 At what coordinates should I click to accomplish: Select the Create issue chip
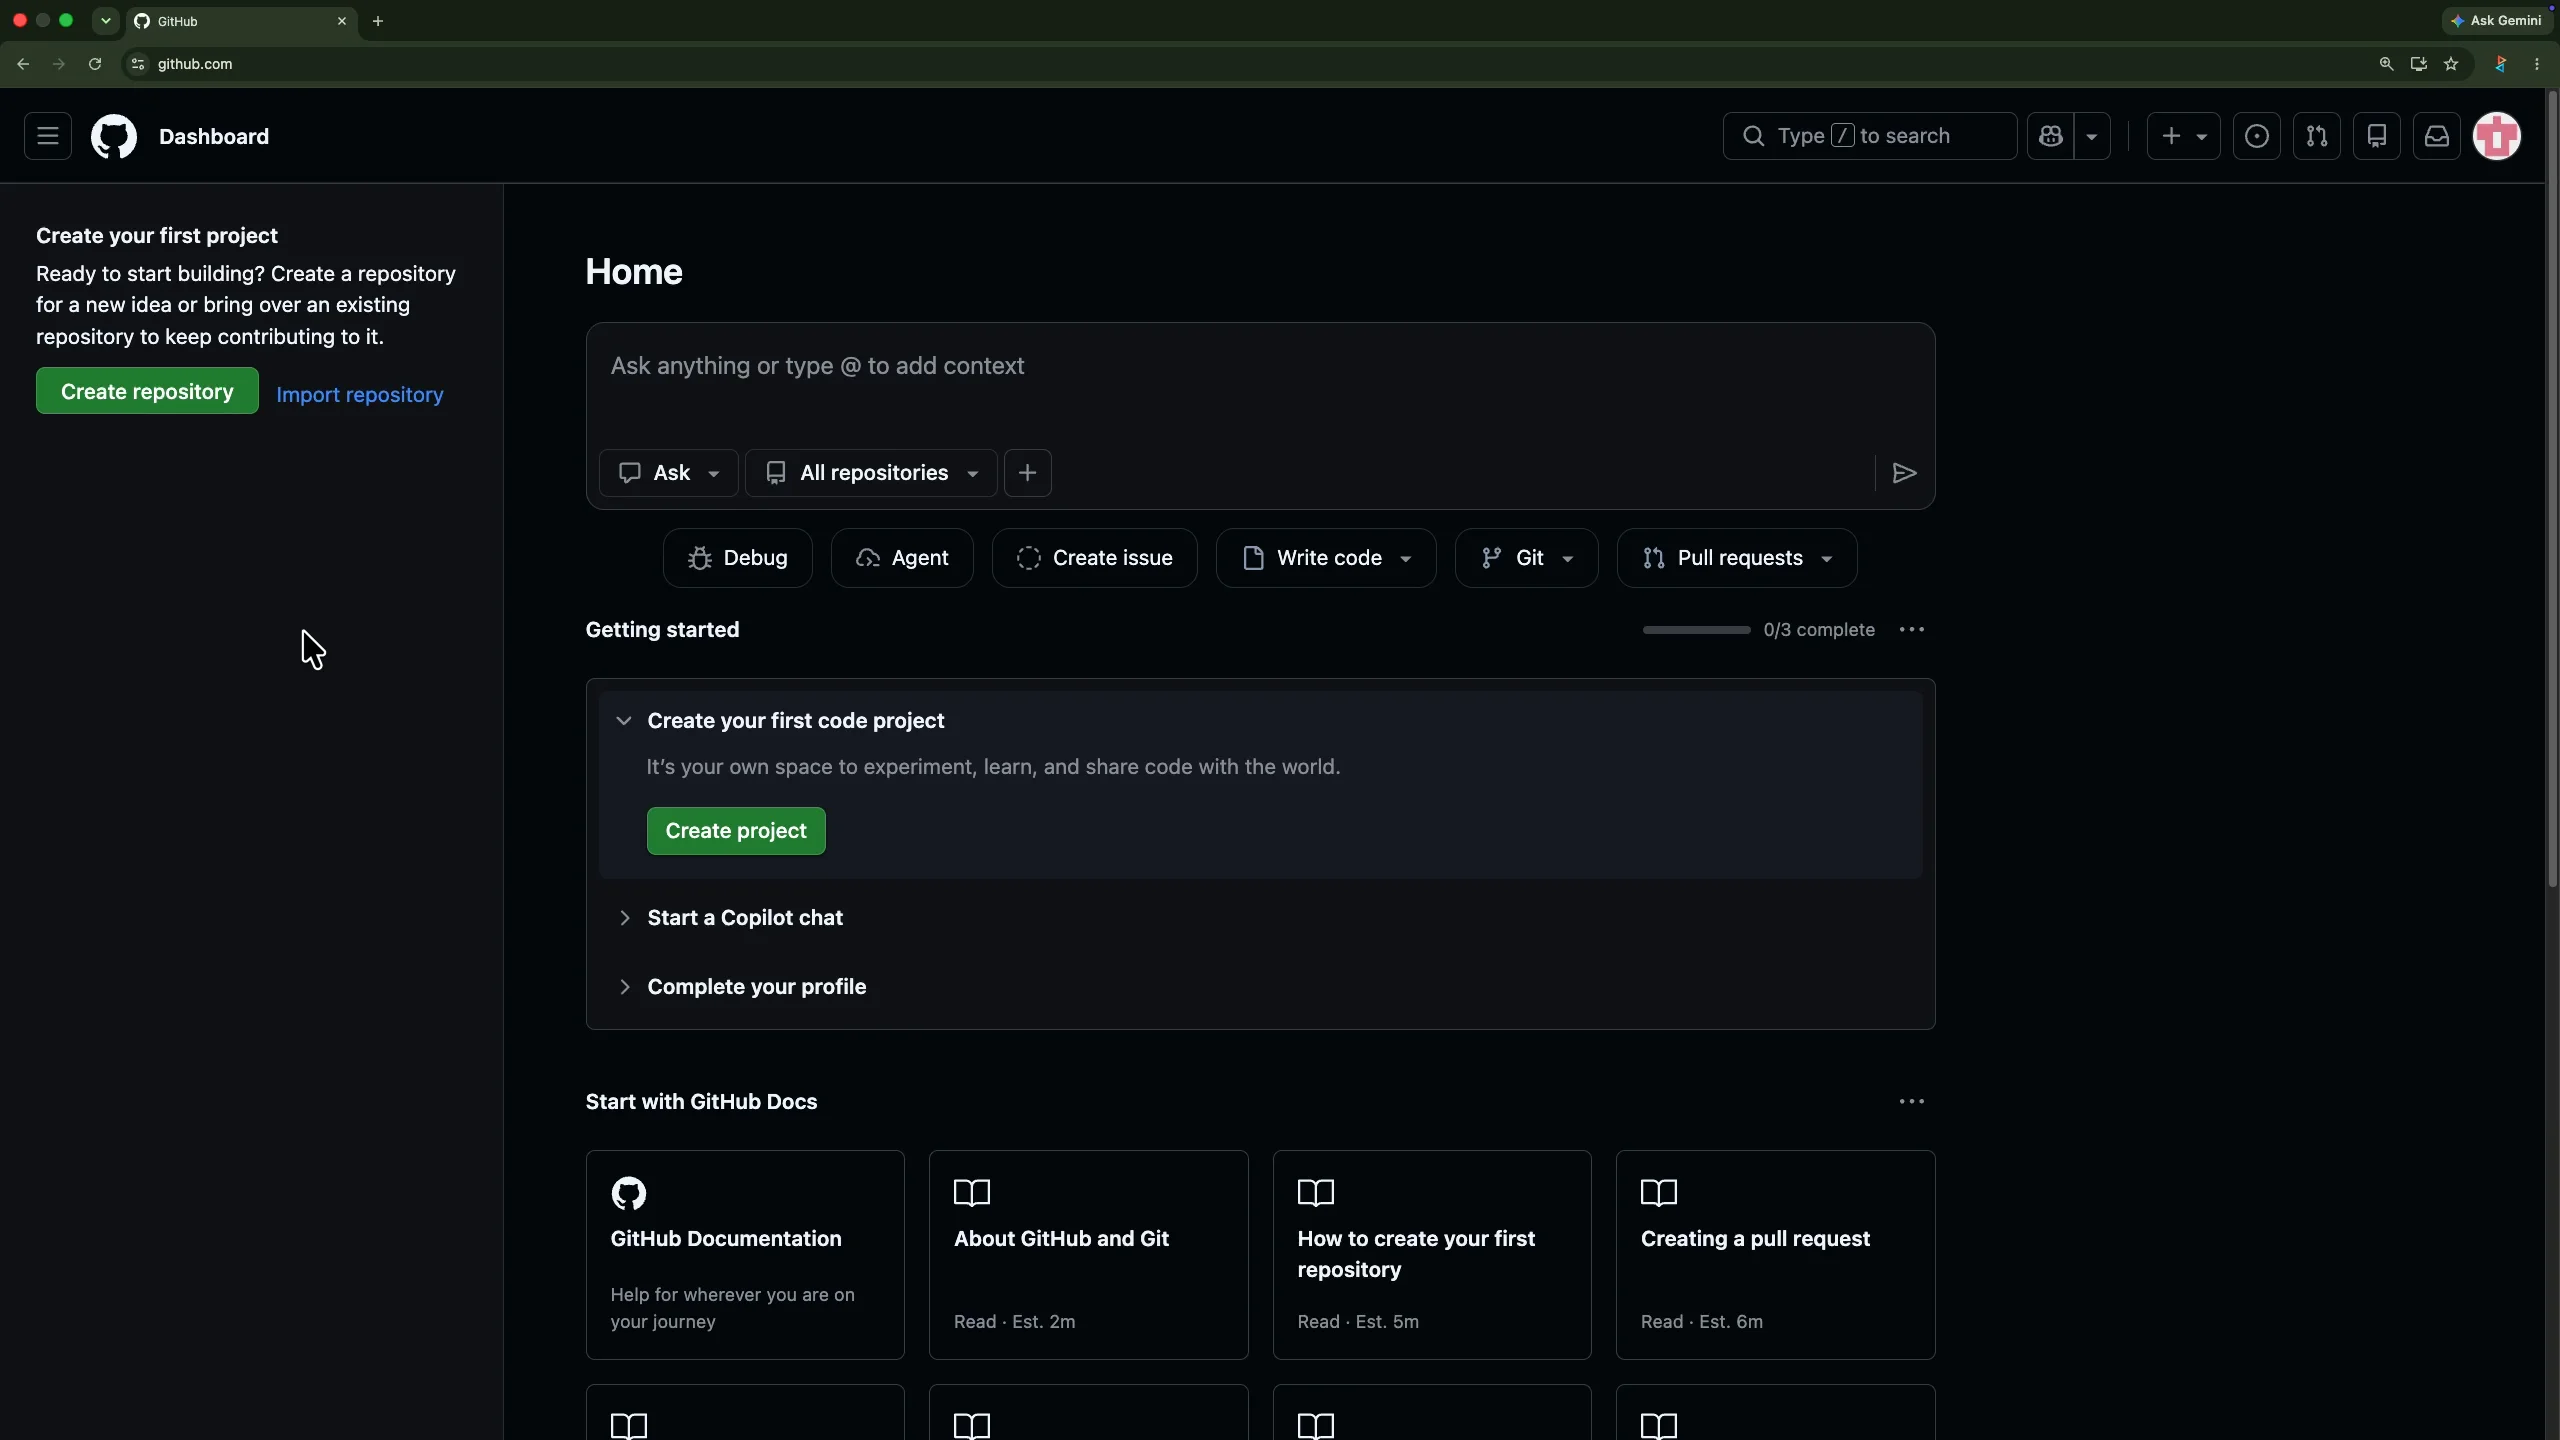click(1095, 558)
